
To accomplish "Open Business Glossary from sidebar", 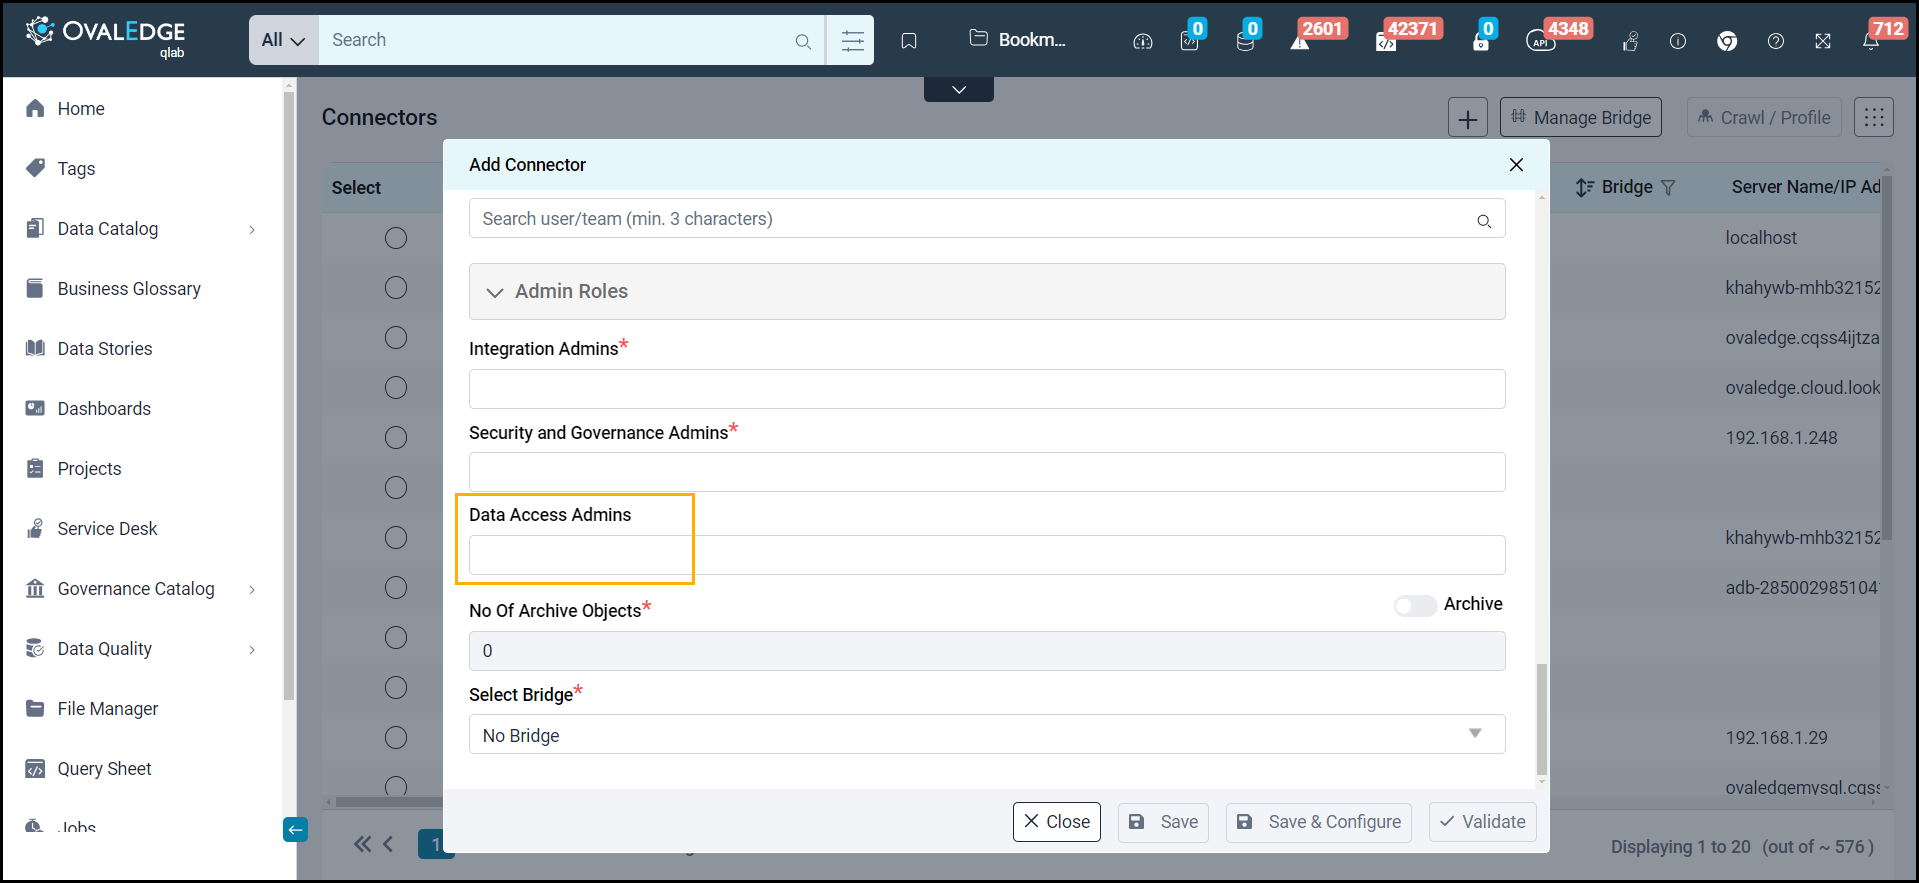I will pyautogui.click(x=129, y=289).
